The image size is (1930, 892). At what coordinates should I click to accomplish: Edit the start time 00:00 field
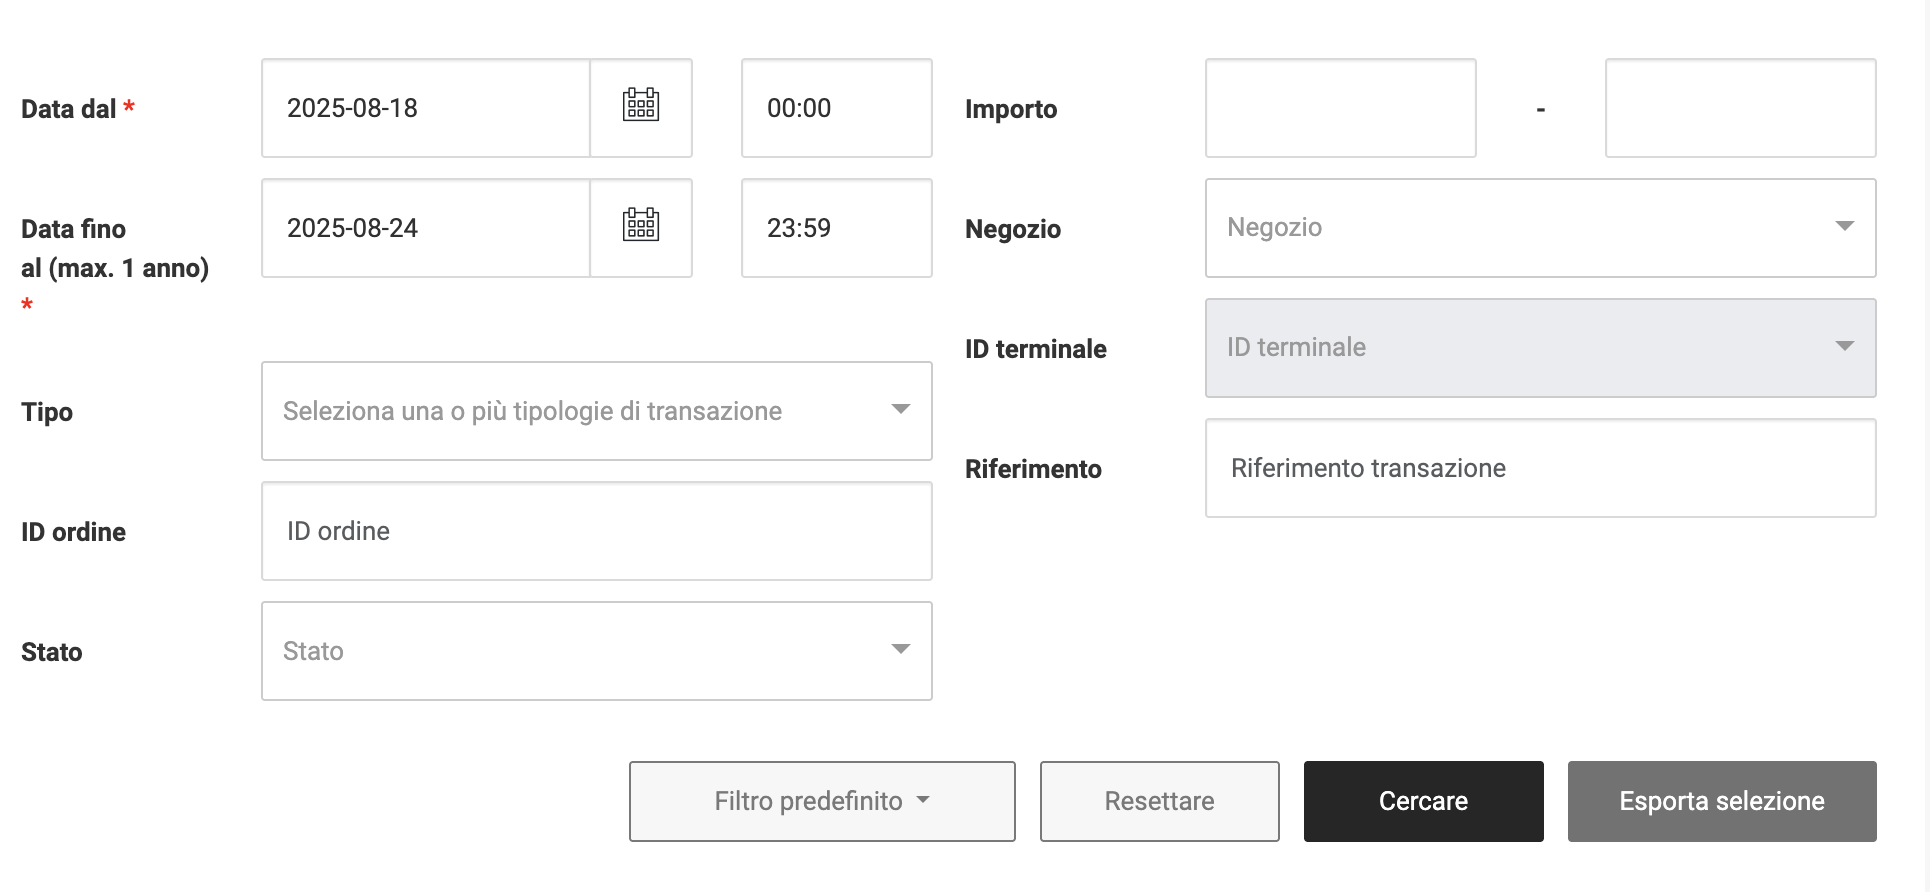[837, 108]
